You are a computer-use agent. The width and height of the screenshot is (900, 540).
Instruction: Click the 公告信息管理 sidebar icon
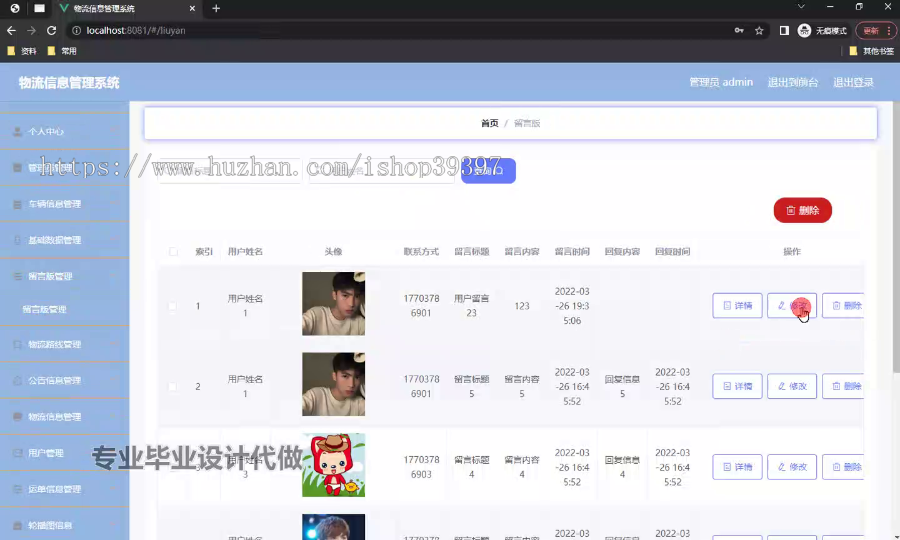[17, 380]
